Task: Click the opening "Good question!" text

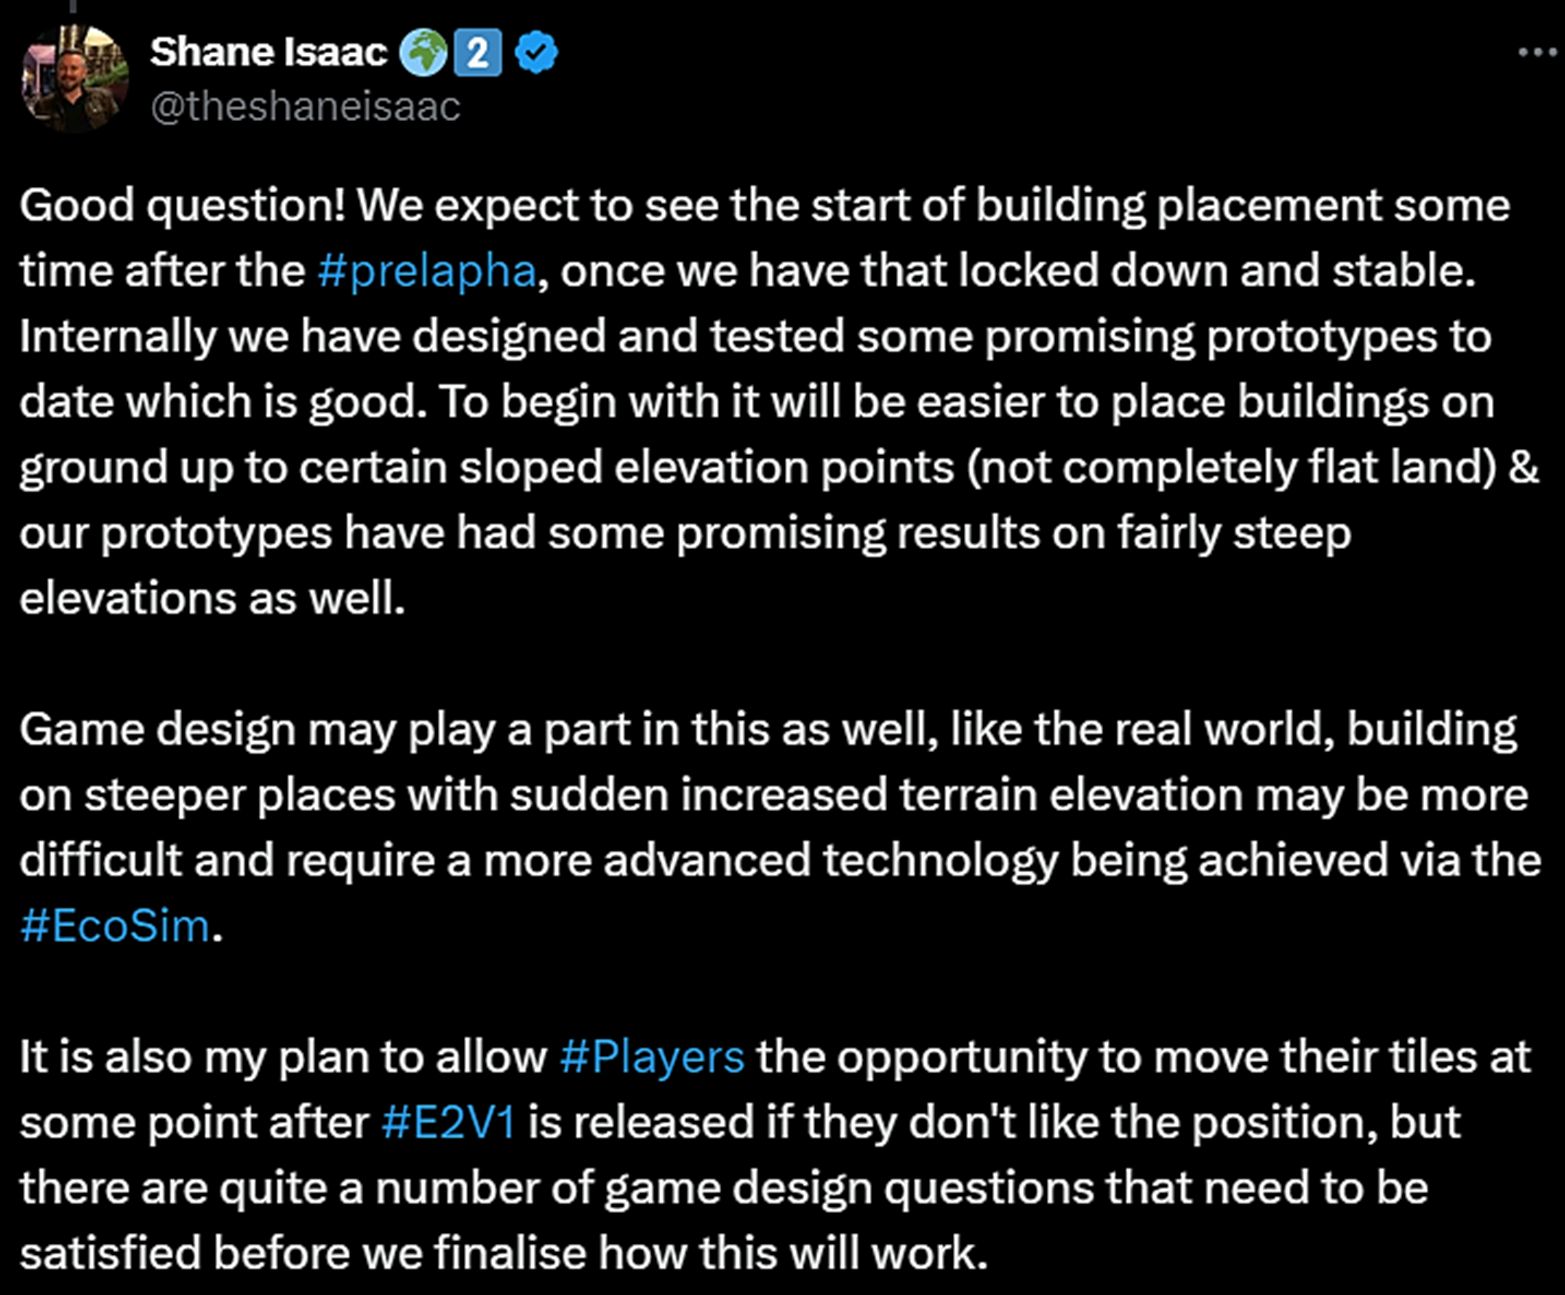Action: (x=182, y=206)
